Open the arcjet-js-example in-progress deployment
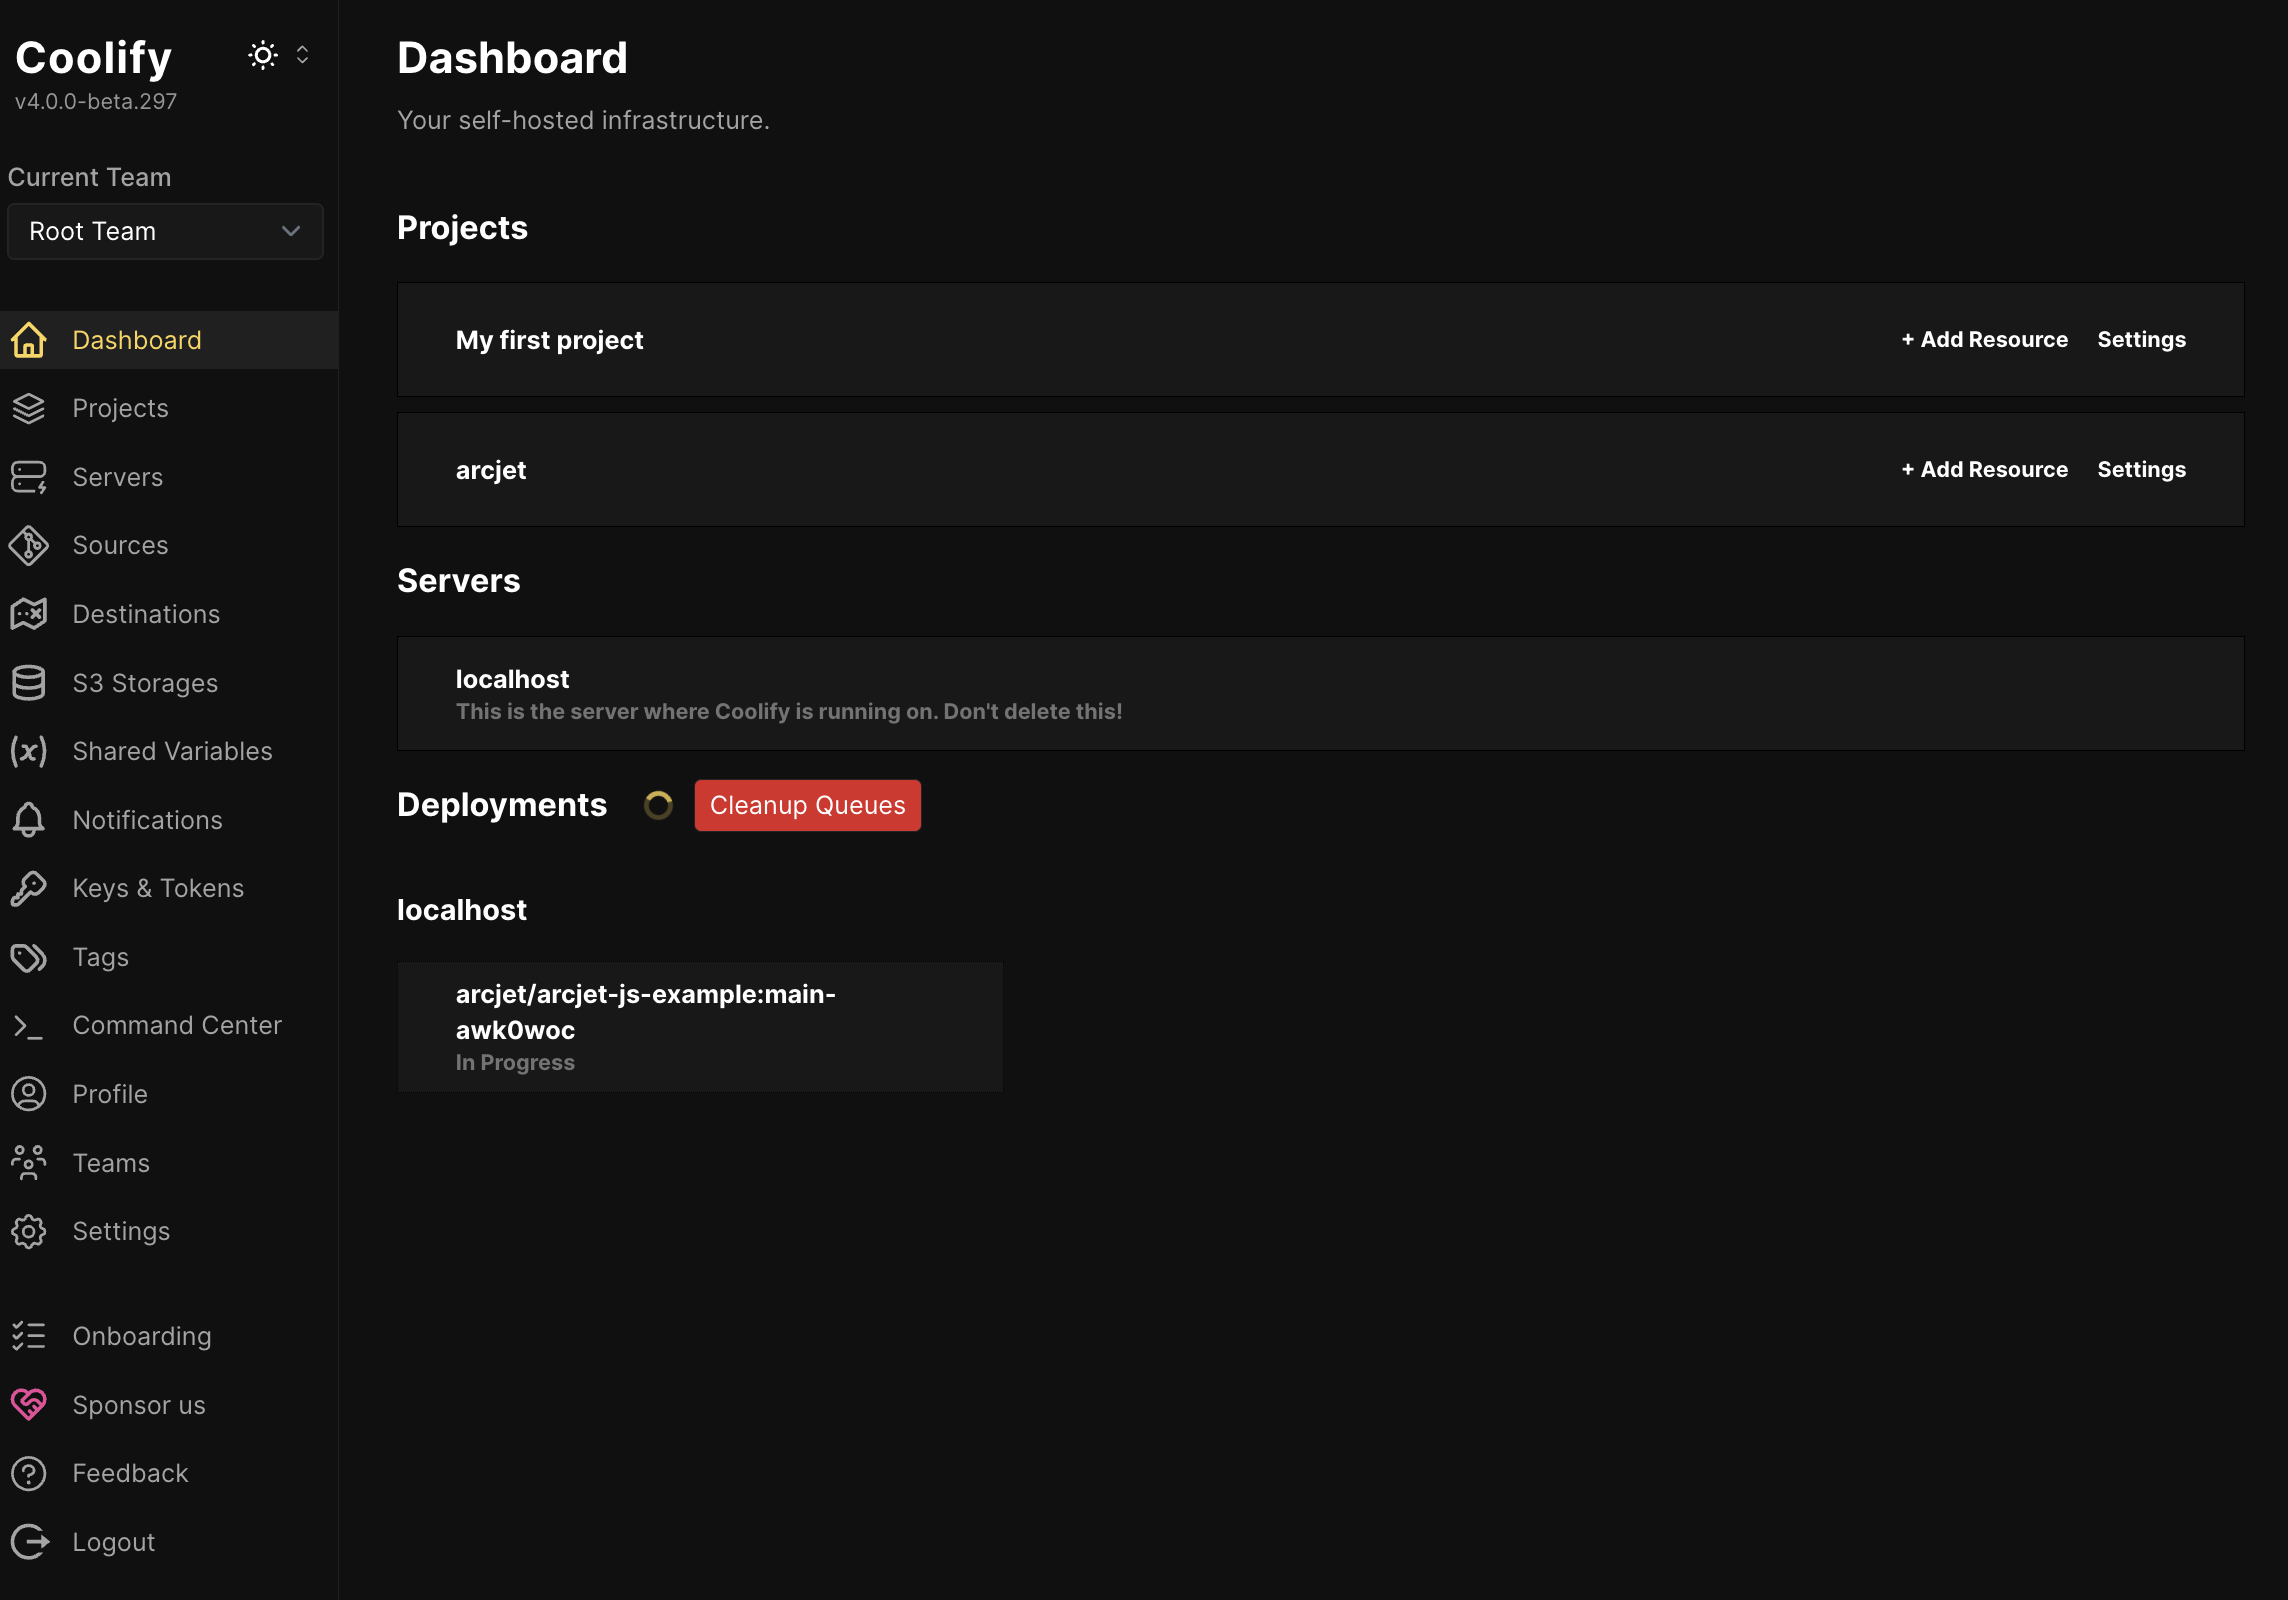The image size is (2288, 1600). coord(700,1027)
